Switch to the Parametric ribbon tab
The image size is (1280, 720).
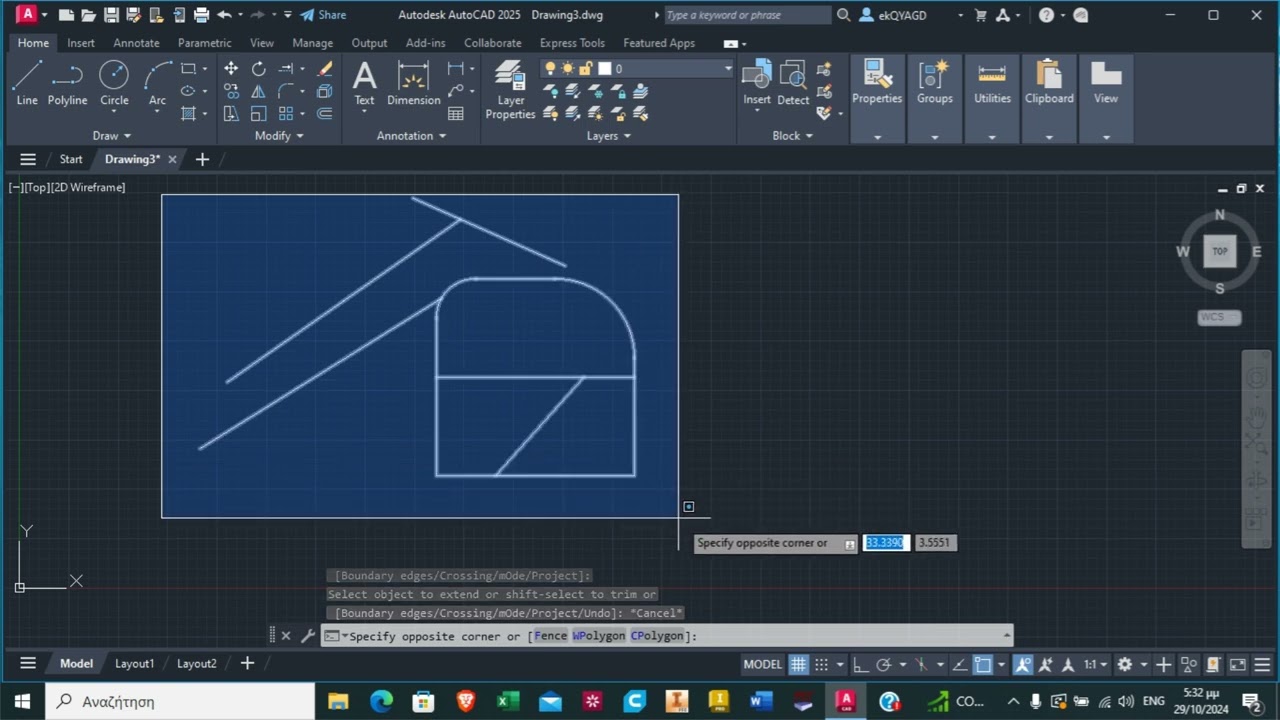pyautogui.click(x=204, y=43)
